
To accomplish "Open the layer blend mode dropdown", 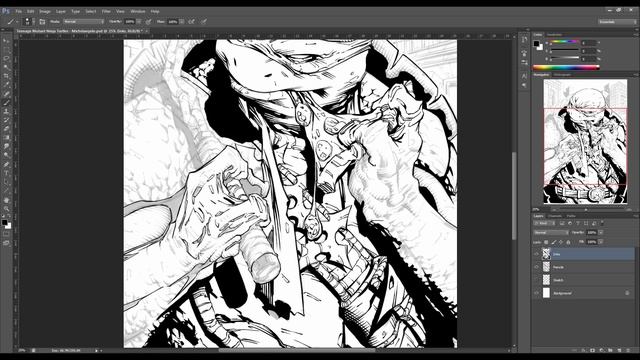I will click(x=551, y=233).
